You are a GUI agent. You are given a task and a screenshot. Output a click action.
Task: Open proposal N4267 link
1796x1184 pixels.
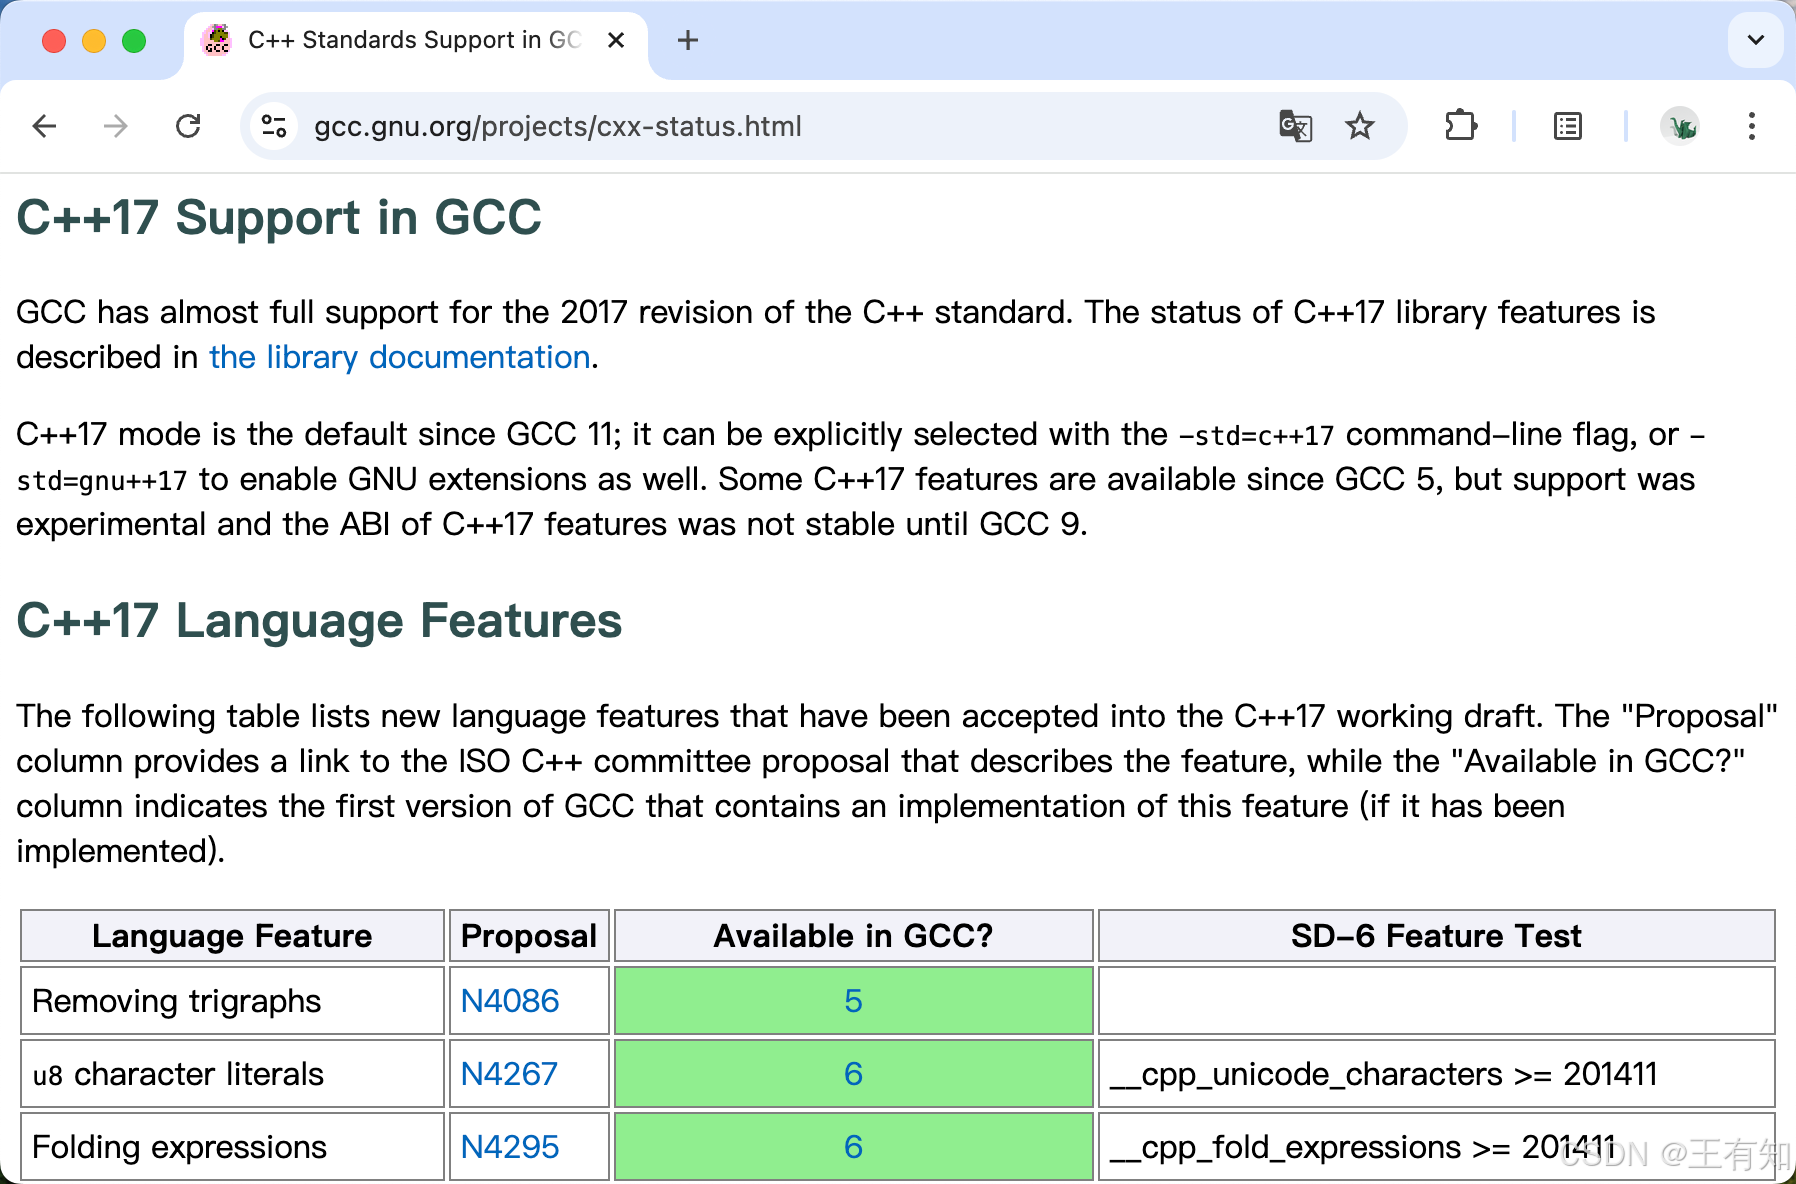[509, 1074]
